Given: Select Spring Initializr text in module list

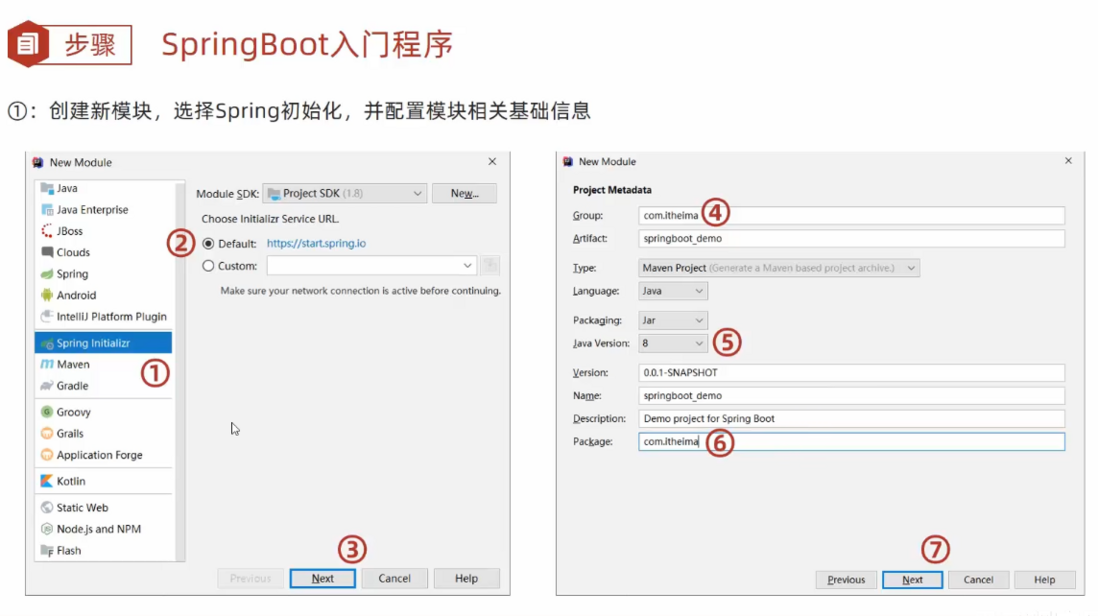Looking at the screenshot, I should point(93,343).
